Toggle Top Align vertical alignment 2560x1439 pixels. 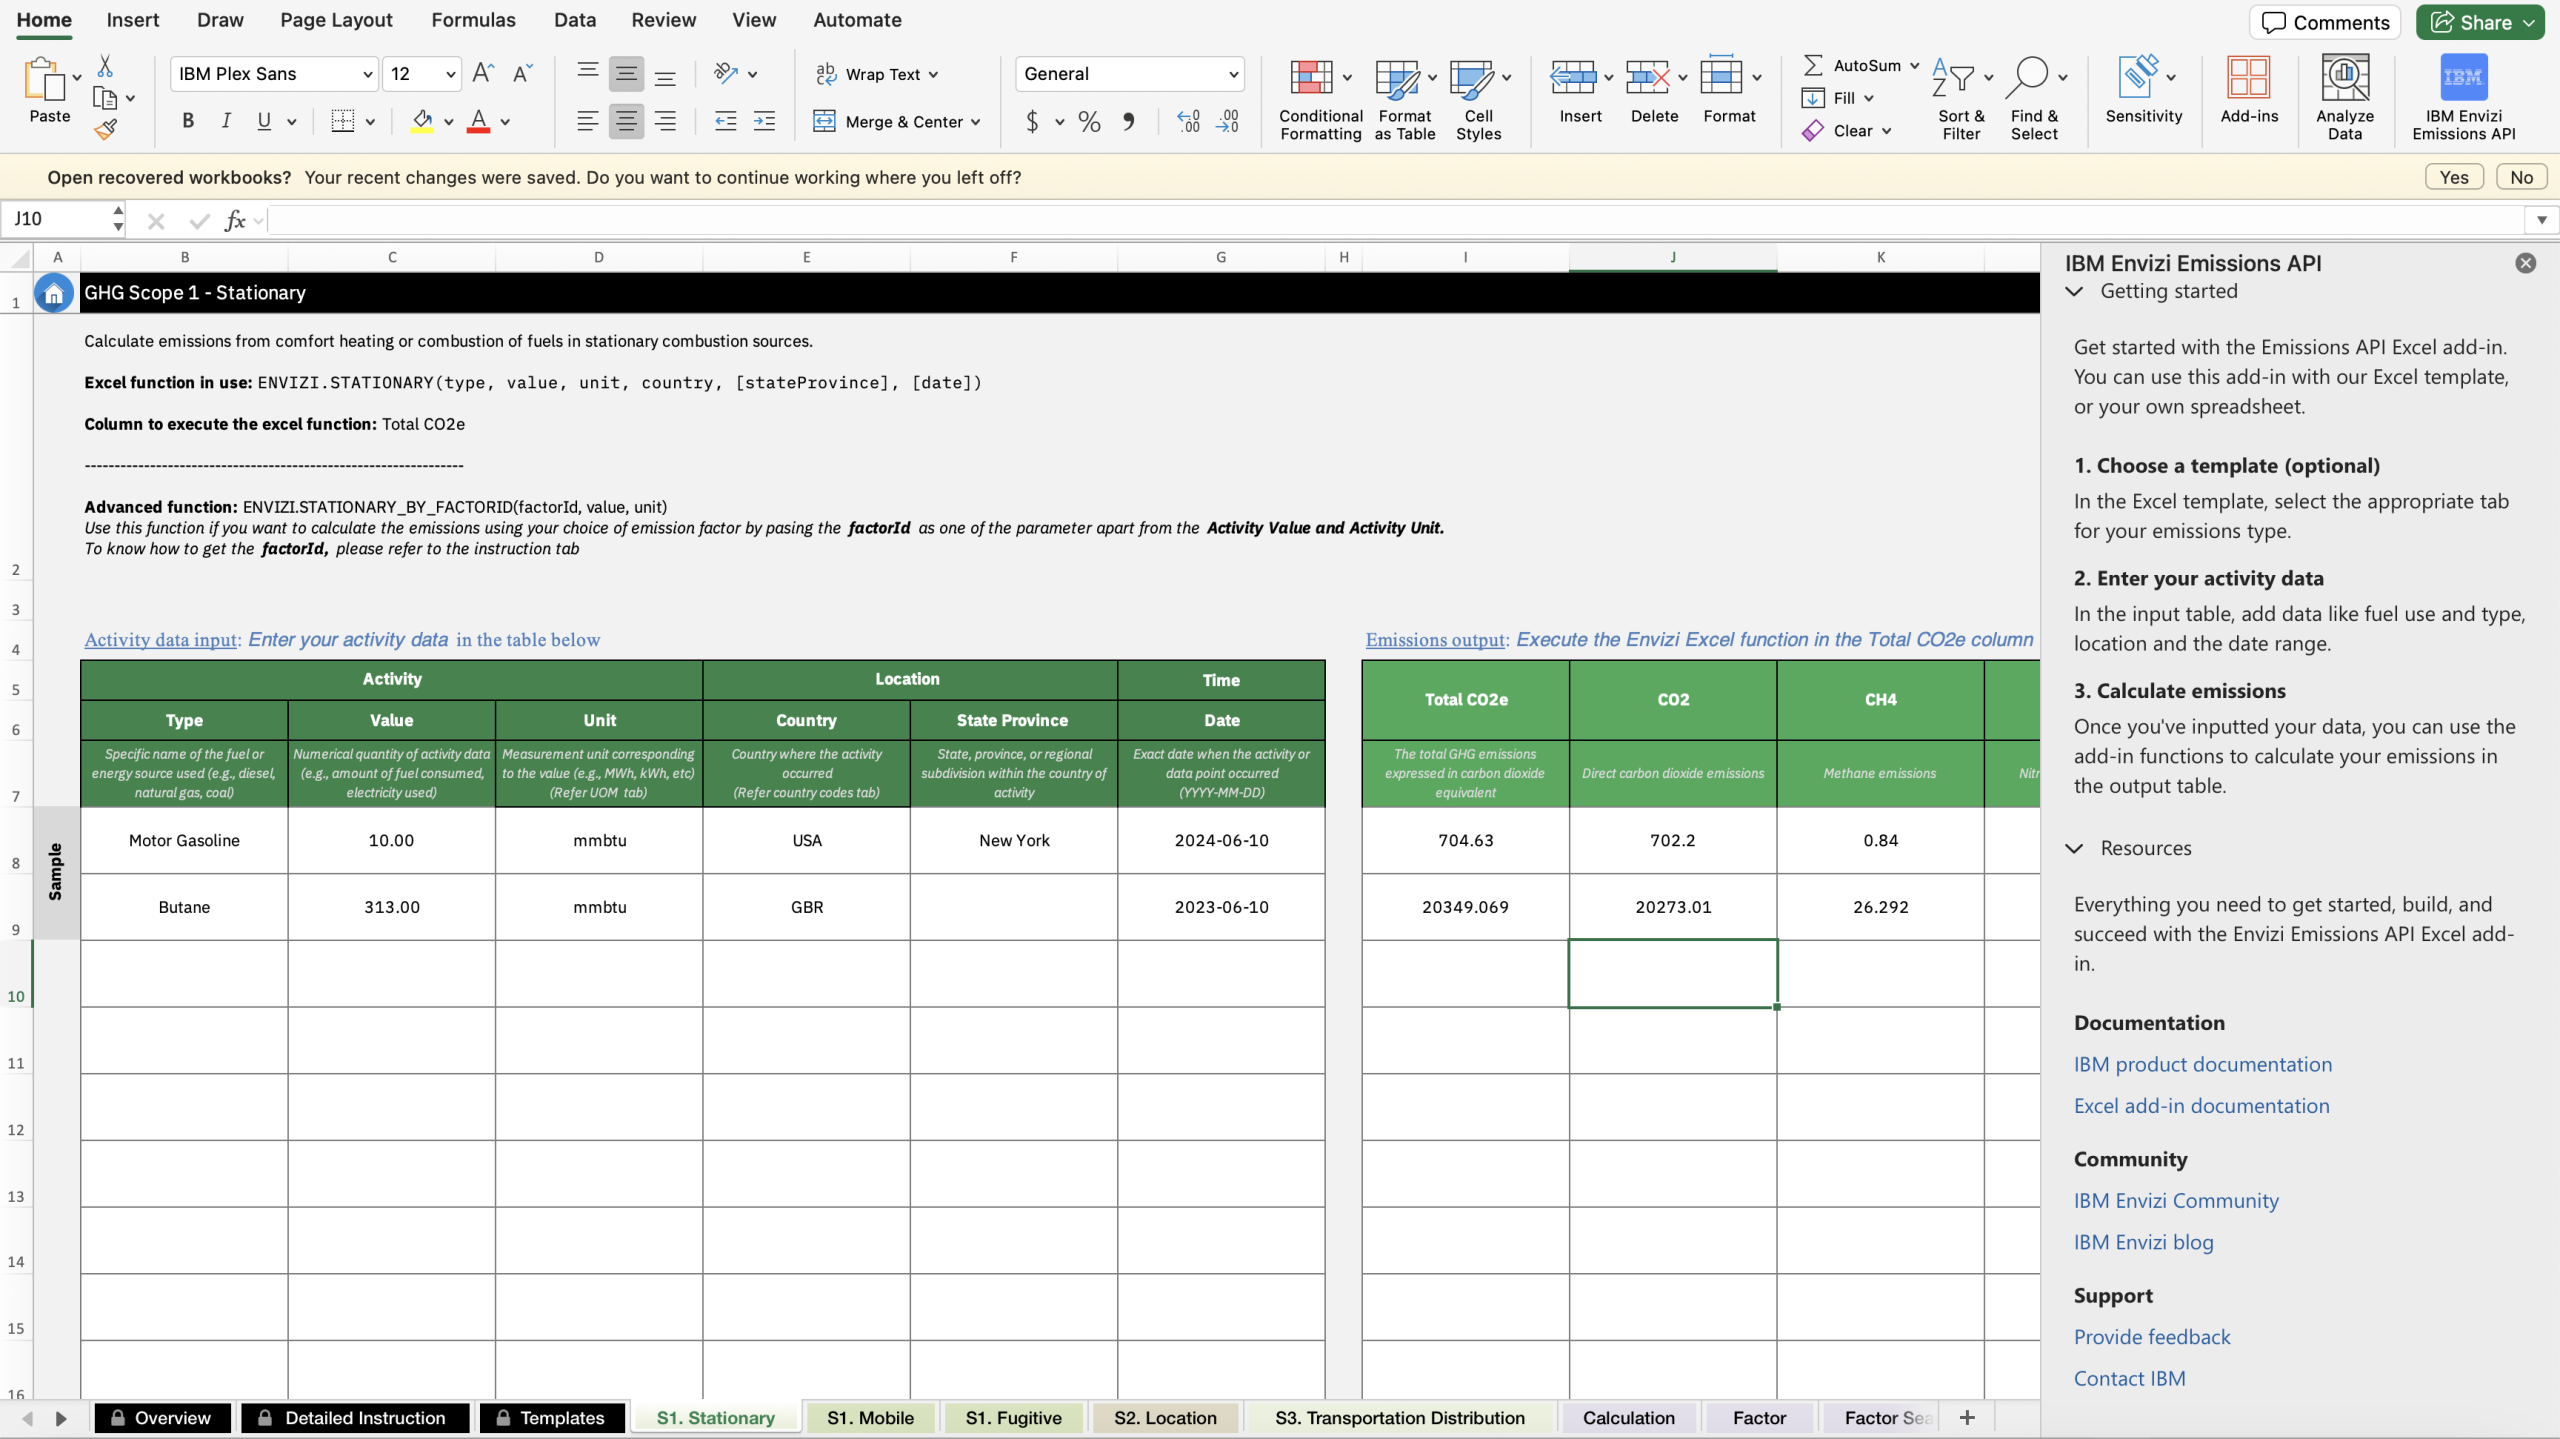588,71
